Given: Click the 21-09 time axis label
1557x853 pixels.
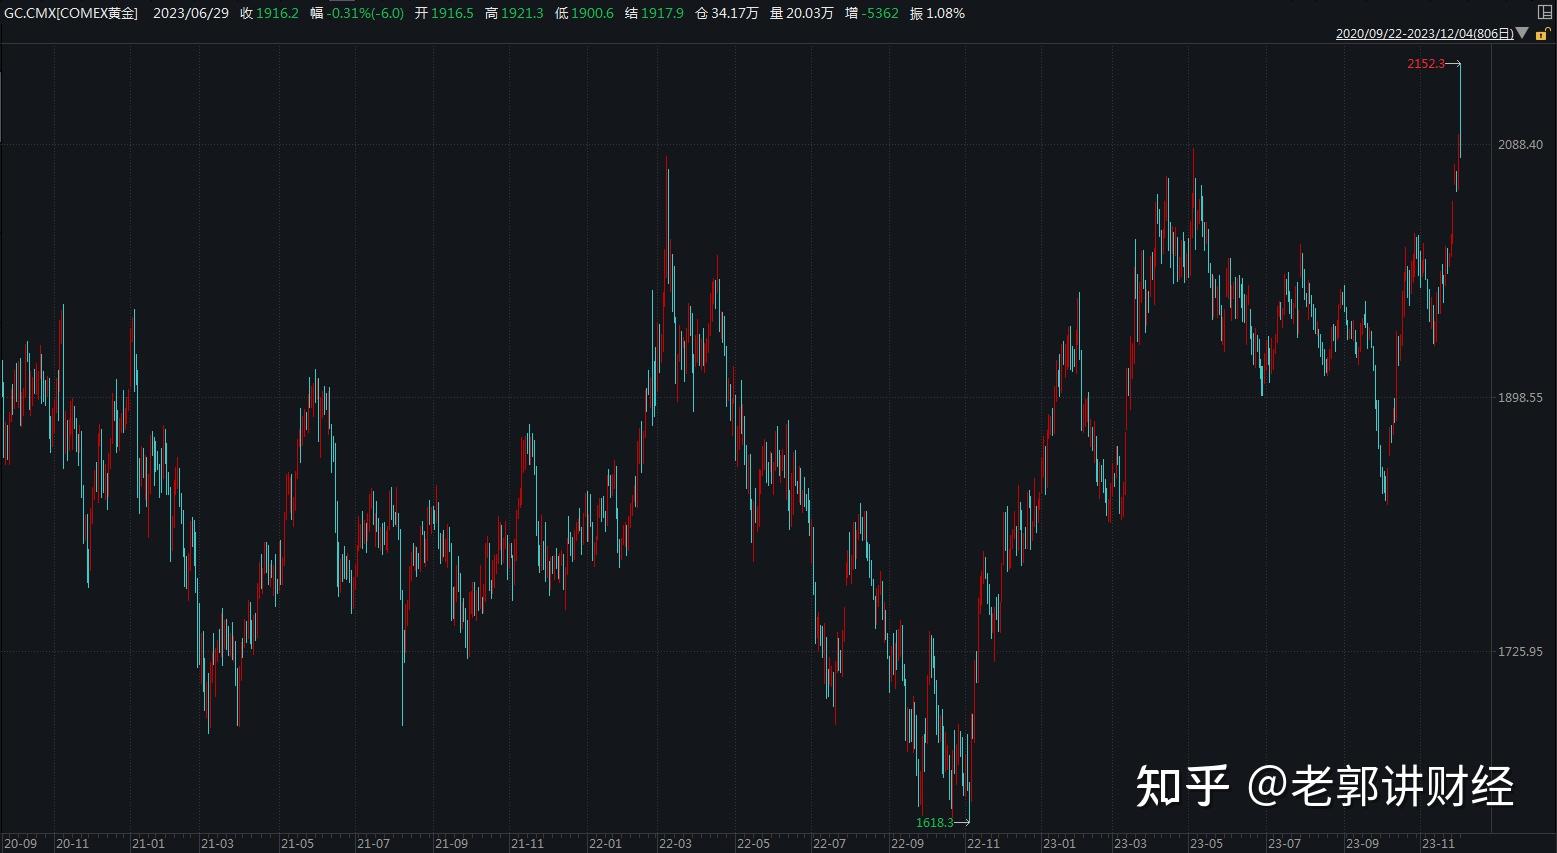Looking at the screenshot, I should [452, 844].
